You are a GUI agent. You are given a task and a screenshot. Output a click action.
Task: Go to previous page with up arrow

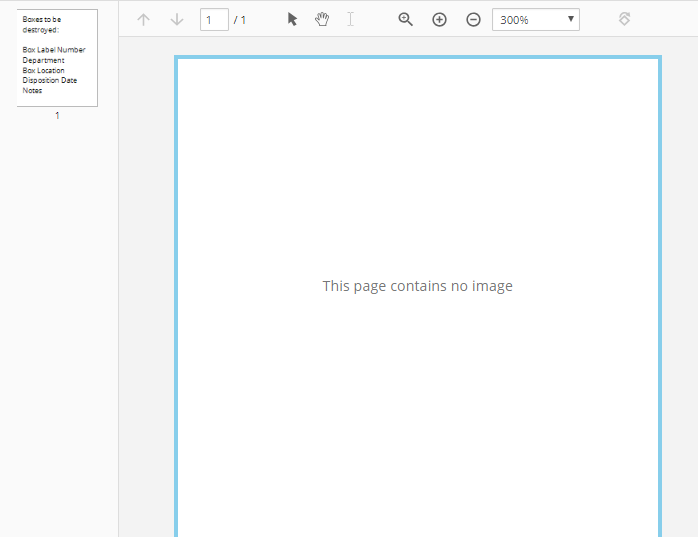coord(143,19)
